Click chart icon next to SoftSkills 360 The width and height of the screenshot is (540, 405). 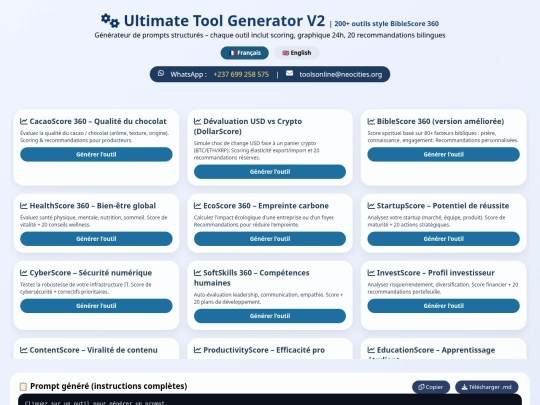click(x=197, y=273)
